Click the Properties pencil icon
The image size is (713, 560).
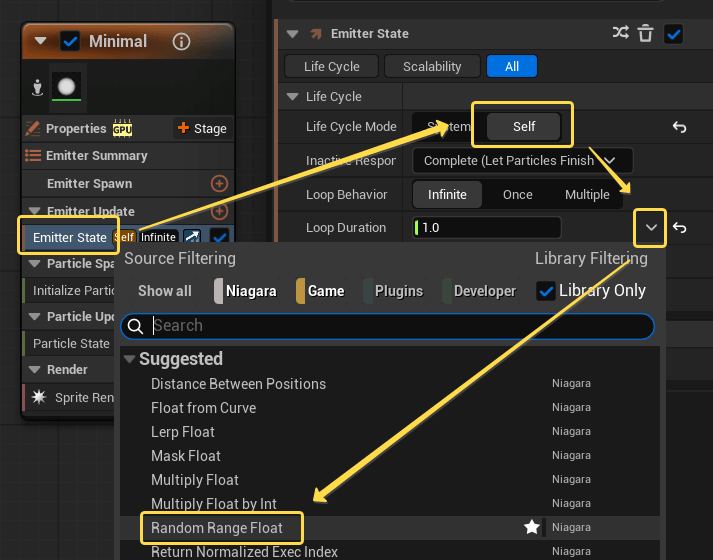pos(33,129)
